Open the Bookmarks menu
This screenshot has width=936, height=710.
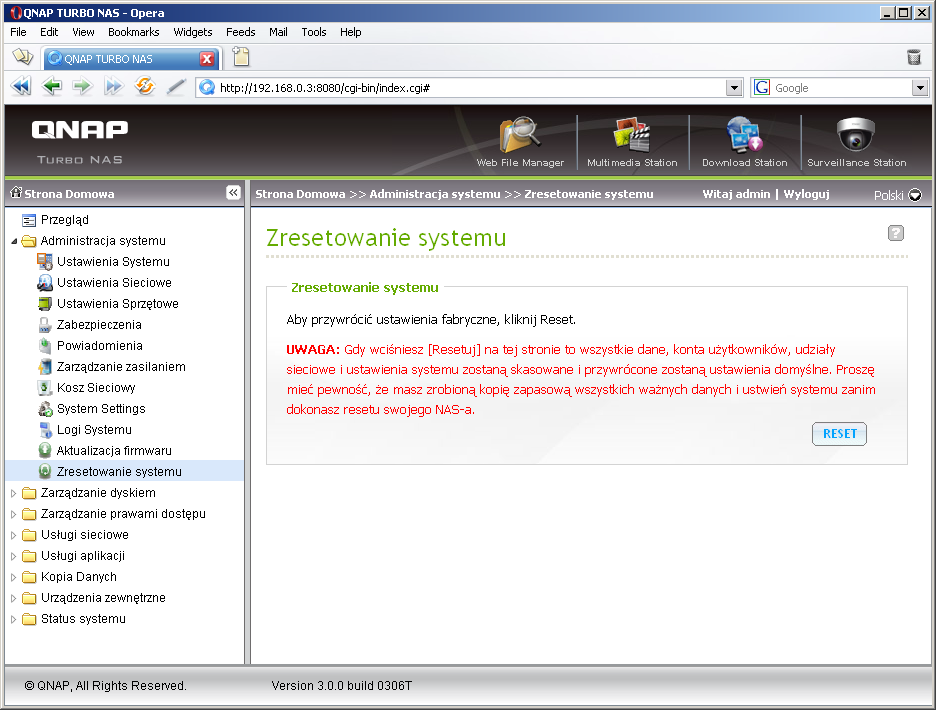[x=134, y=32]
